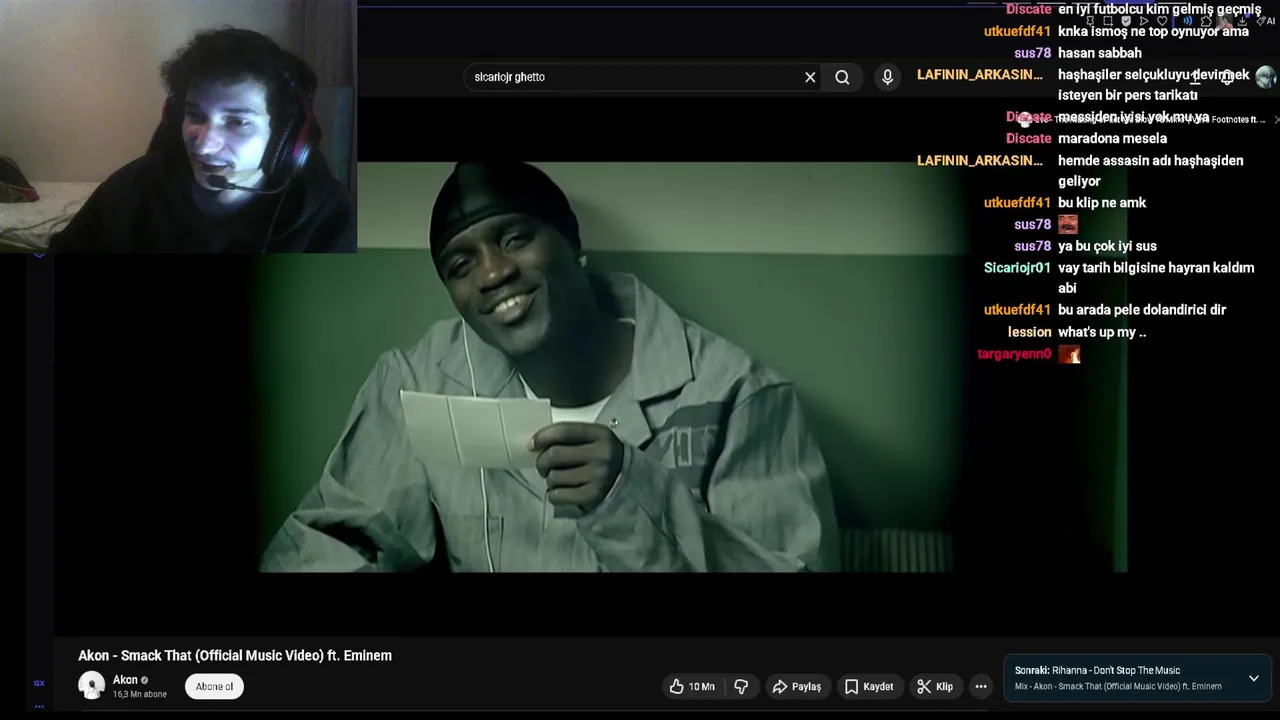Dislike the video with thumbs down
1280x720 pixels.
(741, 686)
